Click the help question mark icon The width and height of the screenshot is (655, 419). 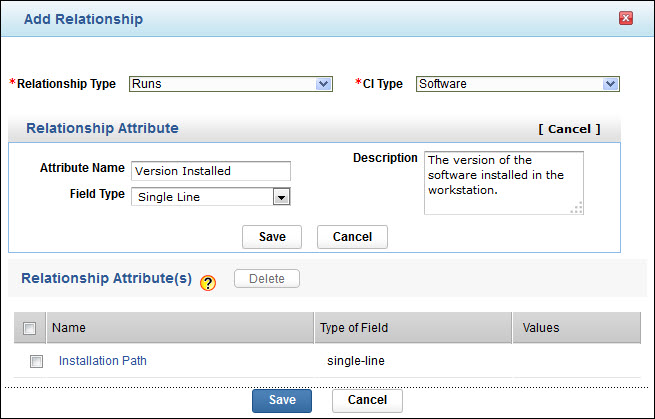pyautogui.click(x=208, y=282)
